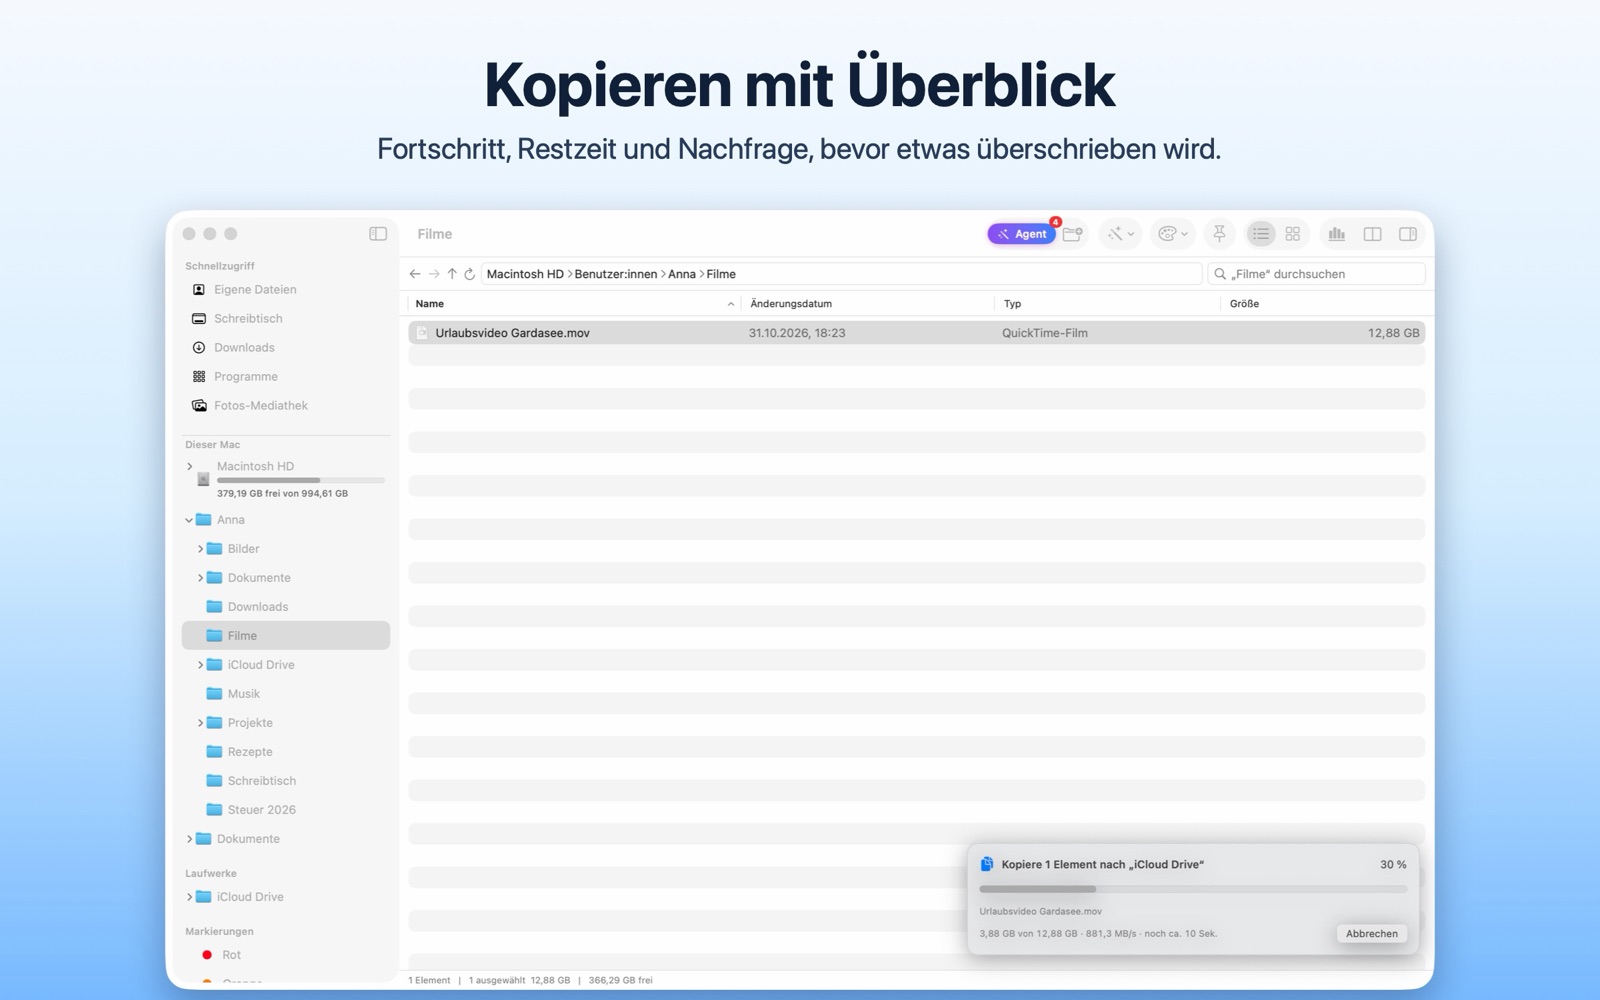
Task: Select Urlaubsvideo Gardasee.mov file row
Action: (917, 333)
